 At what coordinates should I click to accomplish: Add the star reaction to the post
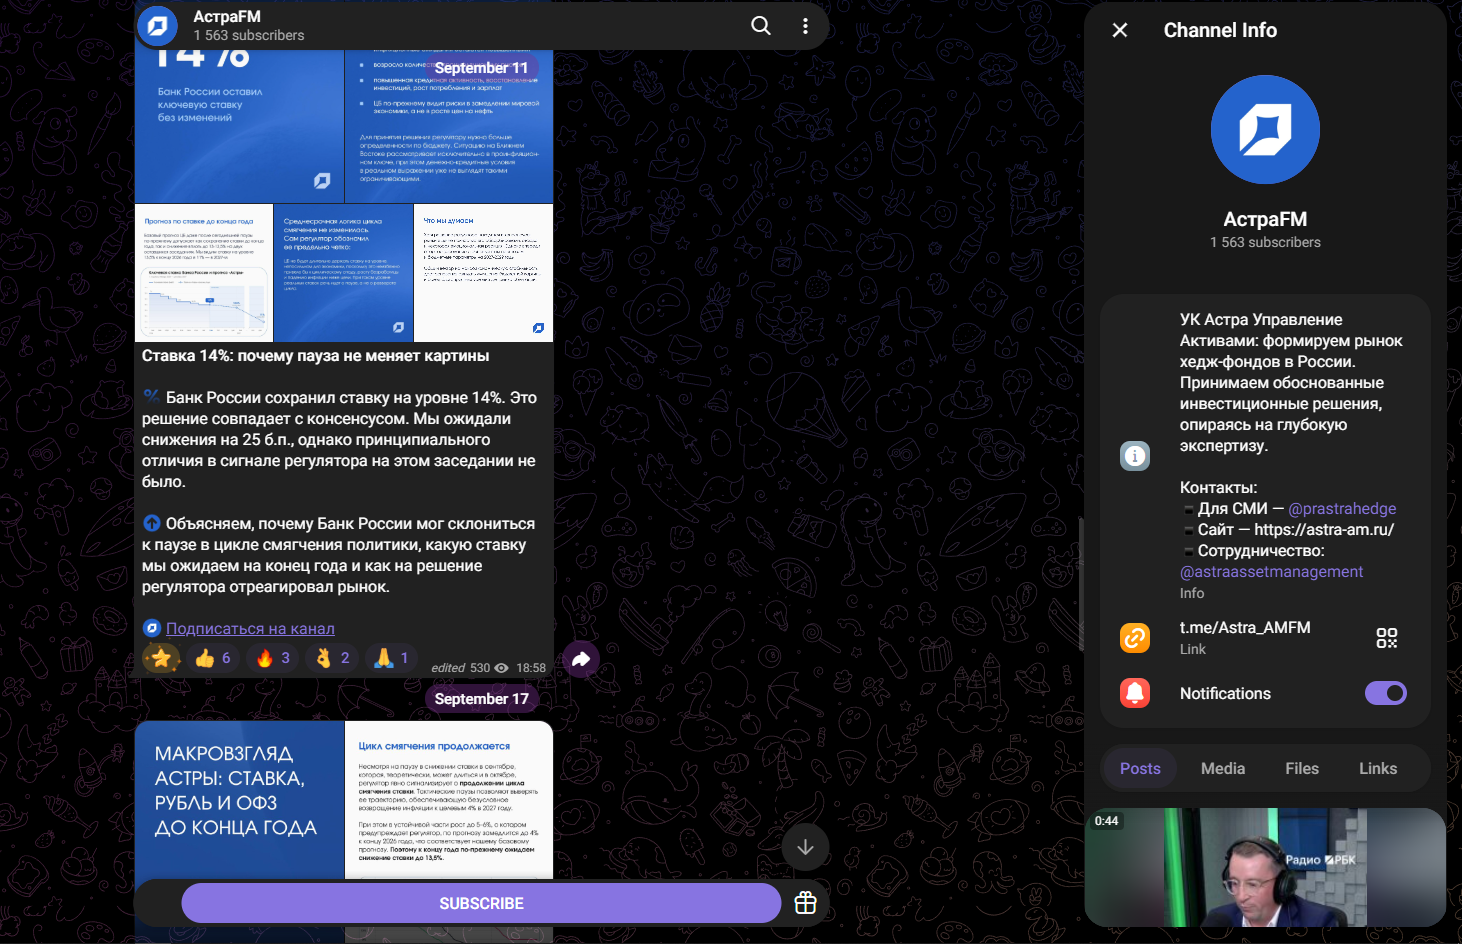tap(161, 658)
